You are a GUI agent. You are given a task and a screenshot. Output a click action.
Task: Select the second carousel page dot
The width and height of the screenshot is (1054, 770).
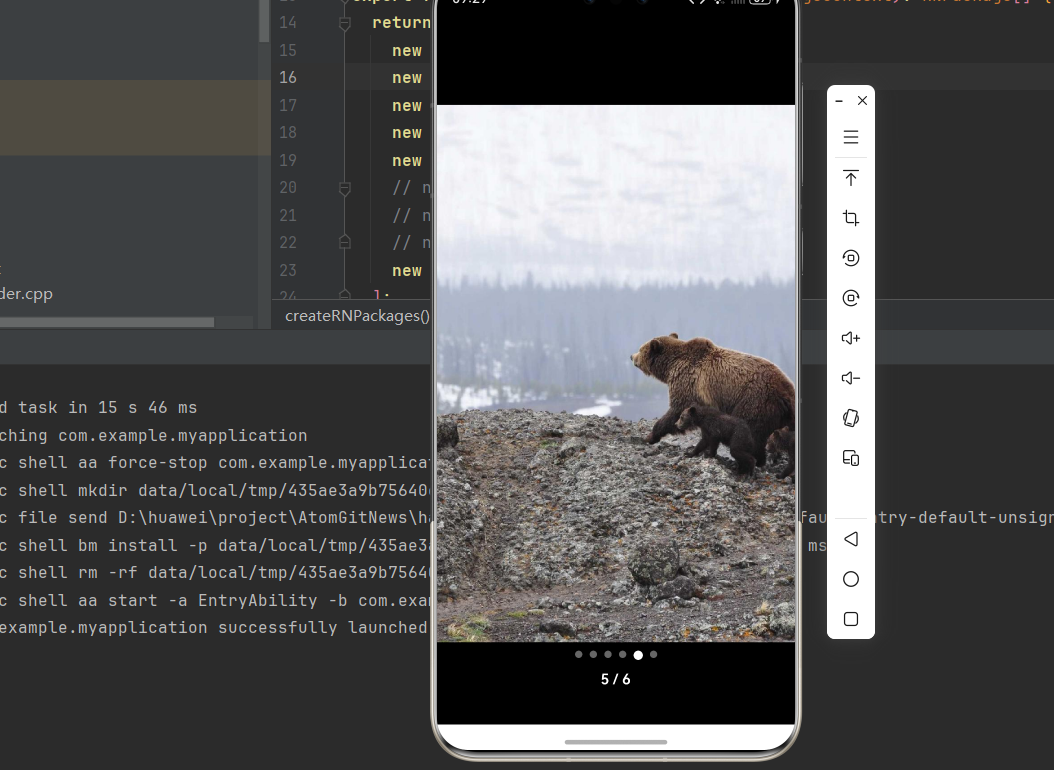click(594, 654)
